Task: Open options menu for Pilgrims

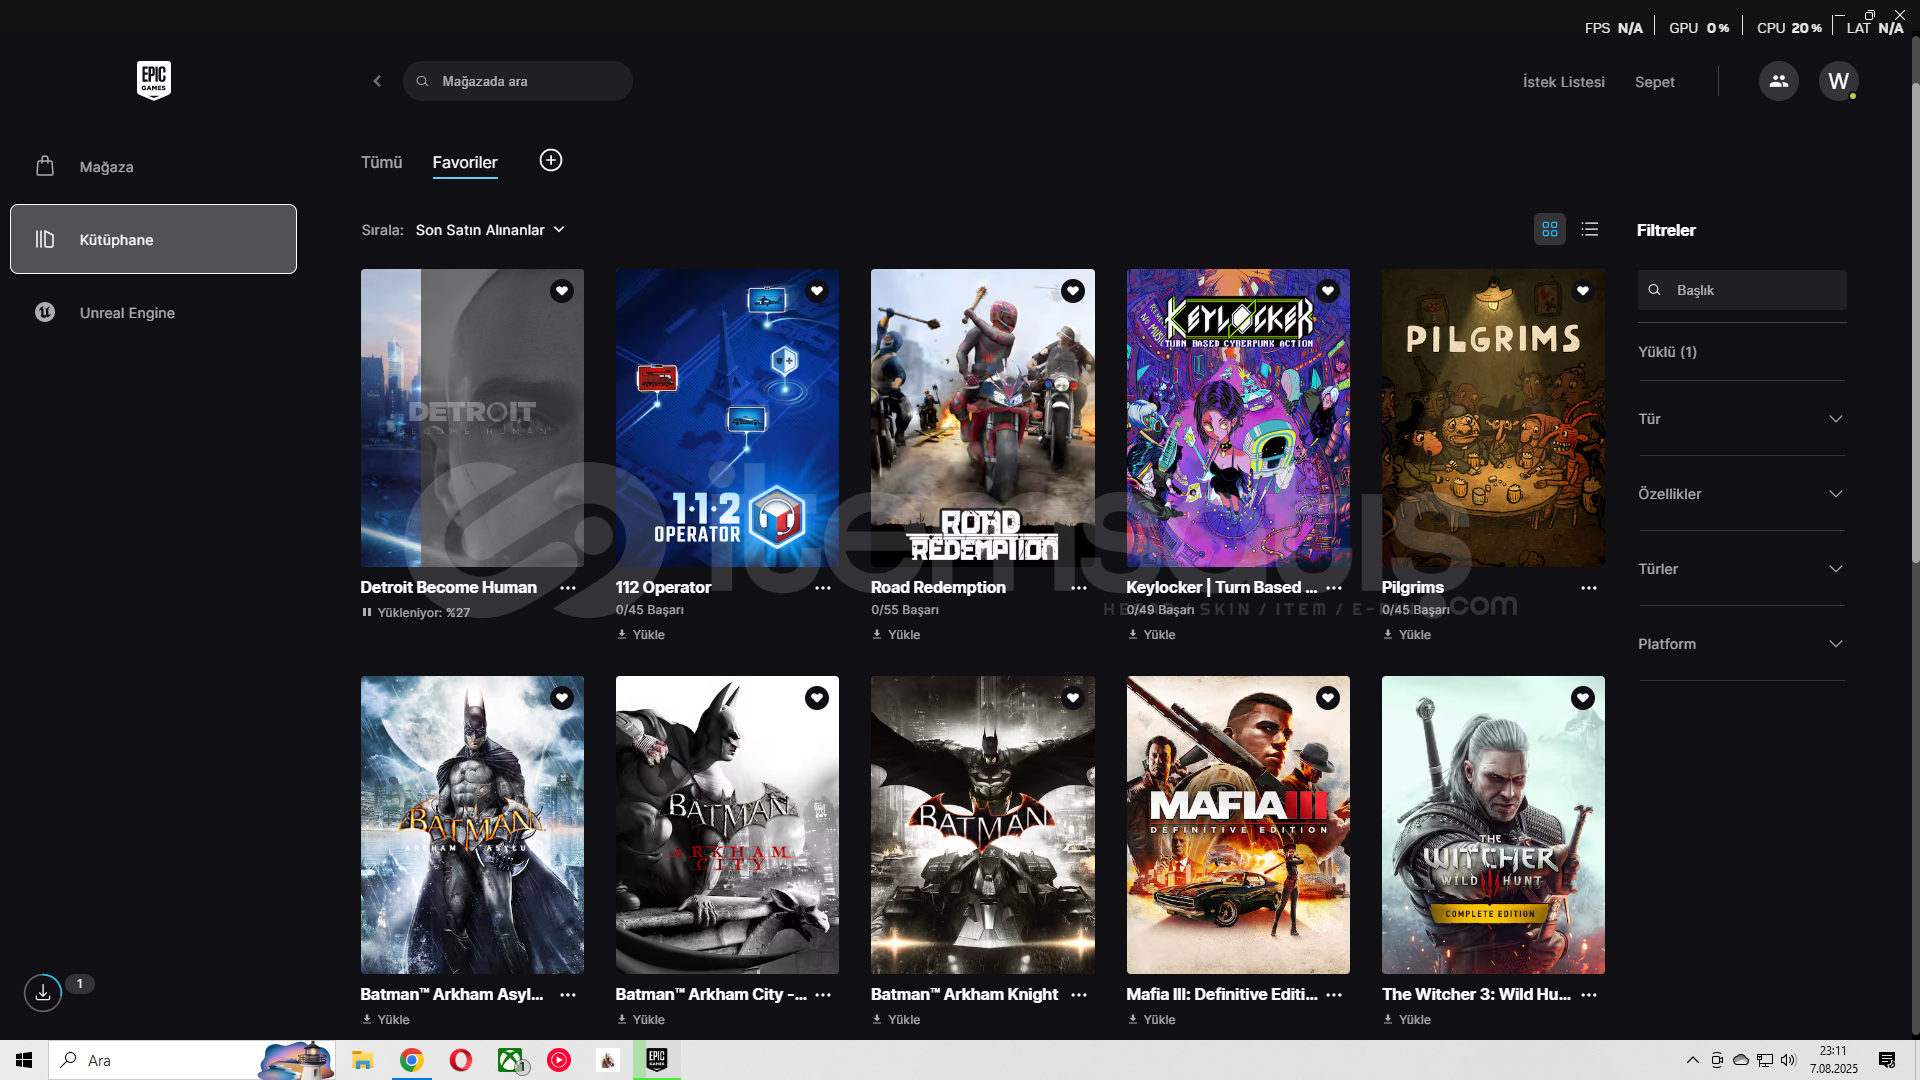Action: pos(1589,588)
